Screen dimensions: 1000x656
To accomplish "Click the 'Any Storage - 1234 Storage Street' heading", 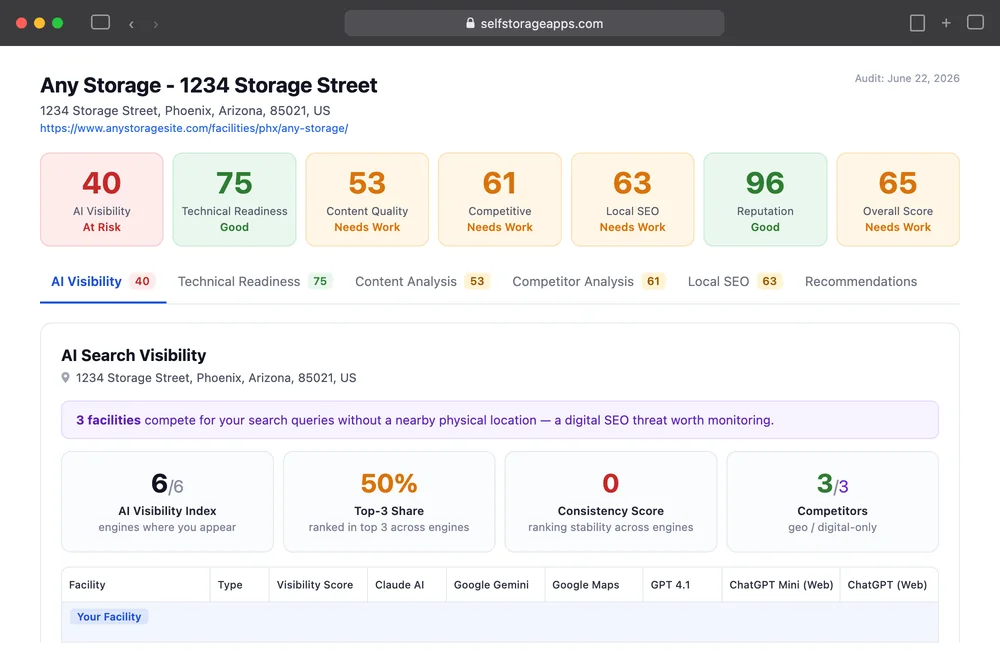I will (x=209, y=85).
